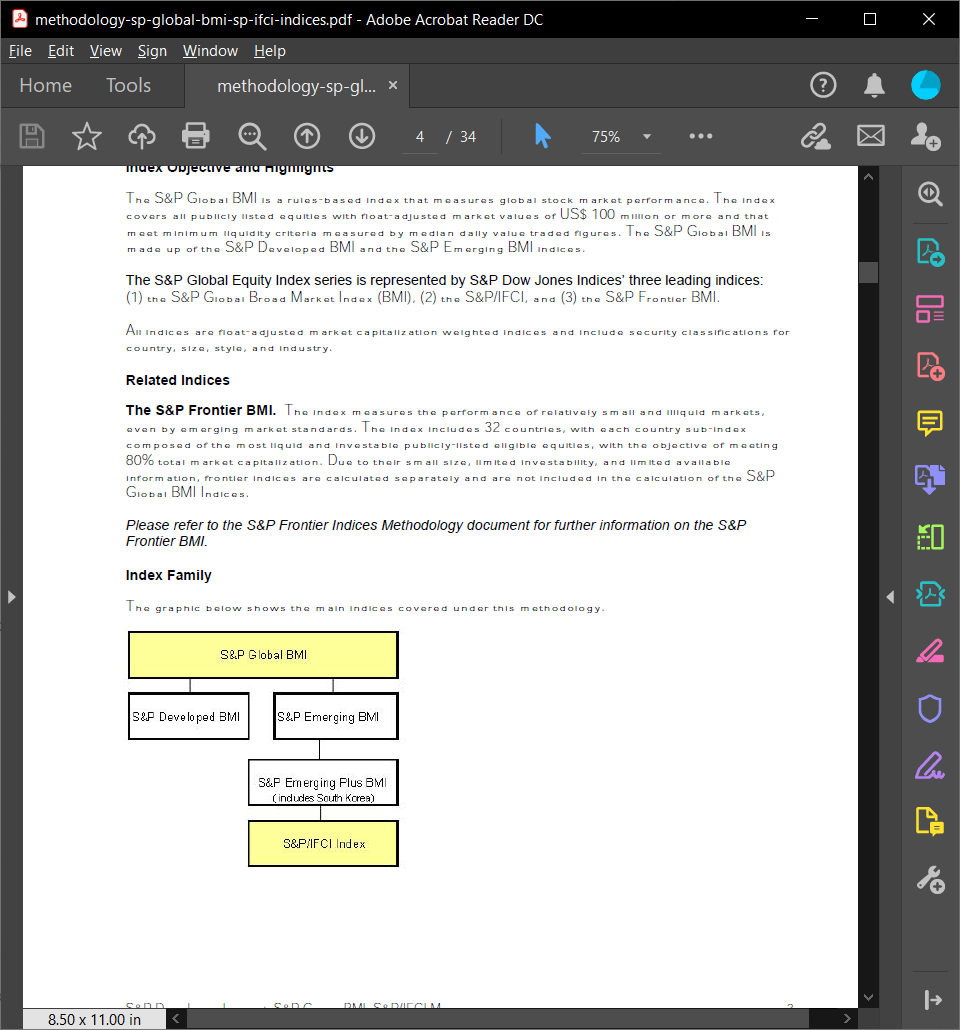Open the Comment tool panel
The height and width of the screenshot is (1030, 960).
[930, 424]
